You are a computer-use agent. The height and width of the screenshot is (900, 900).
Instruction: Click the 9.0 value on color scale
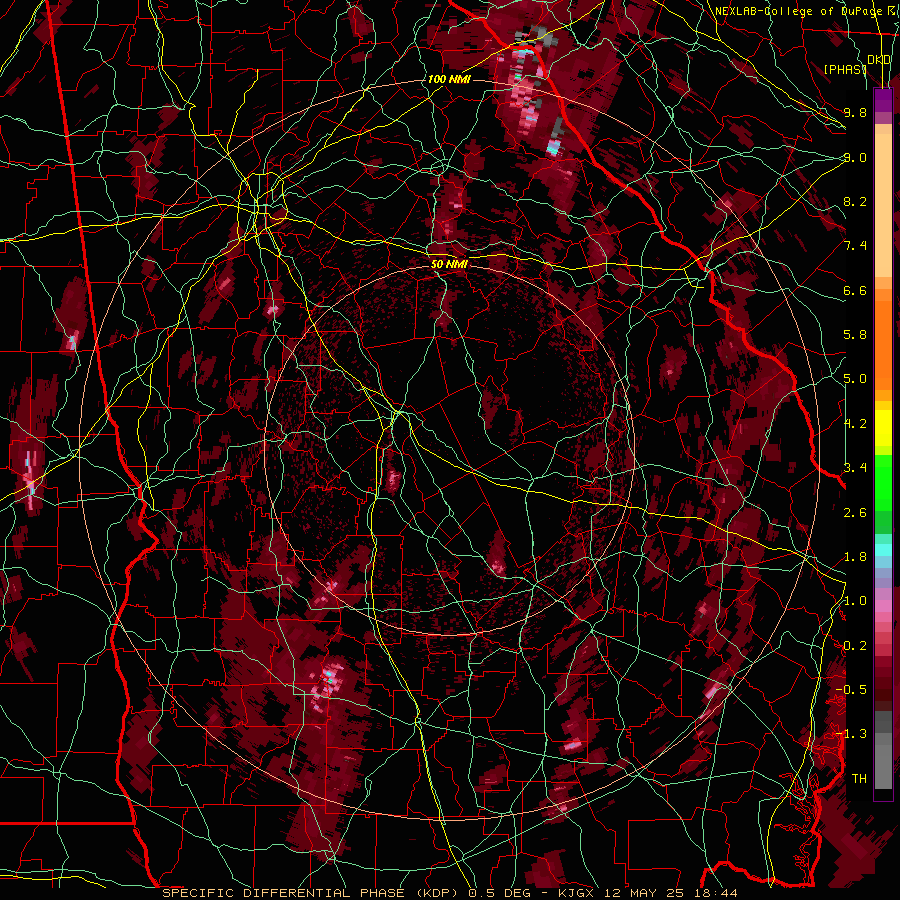855,157
